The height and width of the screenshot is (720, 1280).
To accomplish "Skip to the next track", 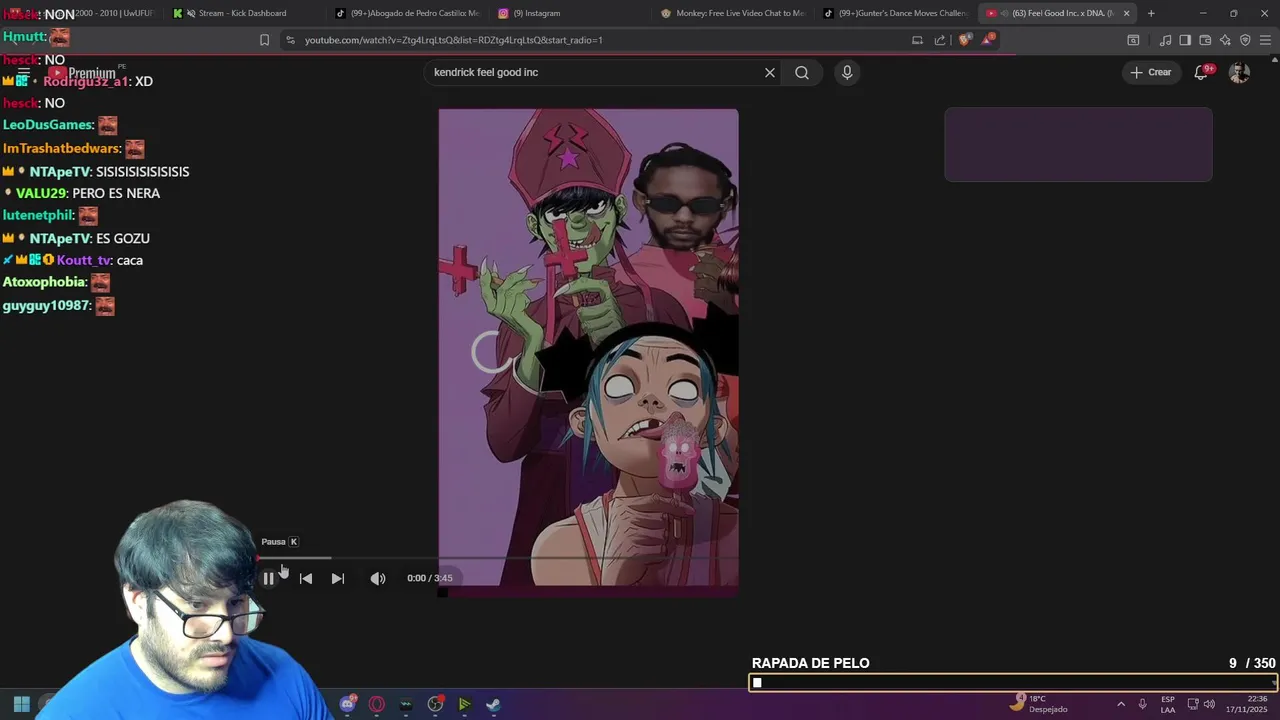I will point(338,578).
